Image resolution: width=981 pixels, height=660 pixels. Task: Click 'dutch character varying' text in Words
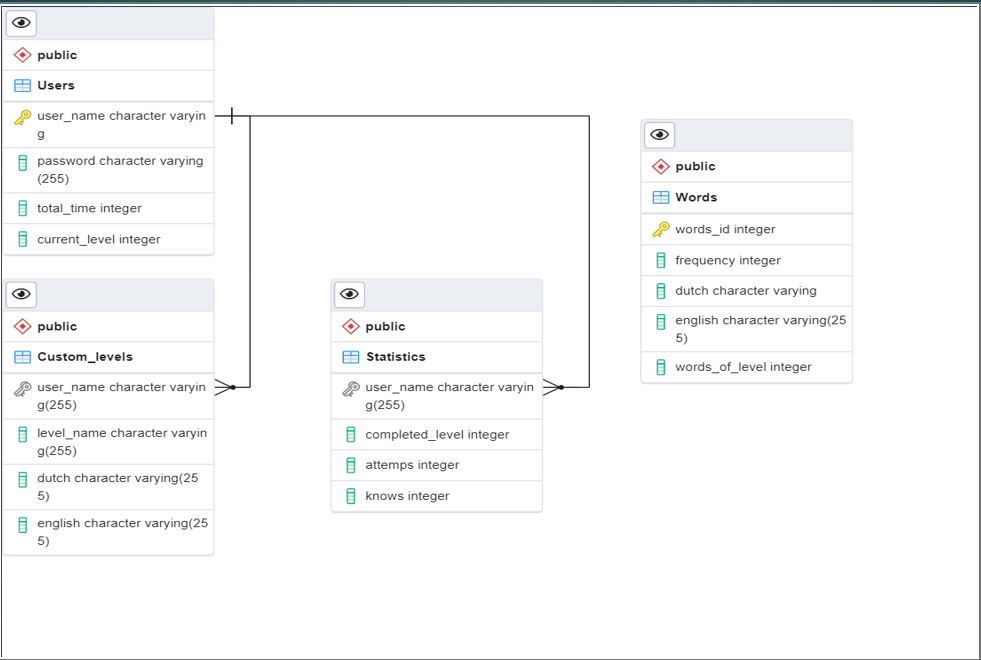point(746,291)
